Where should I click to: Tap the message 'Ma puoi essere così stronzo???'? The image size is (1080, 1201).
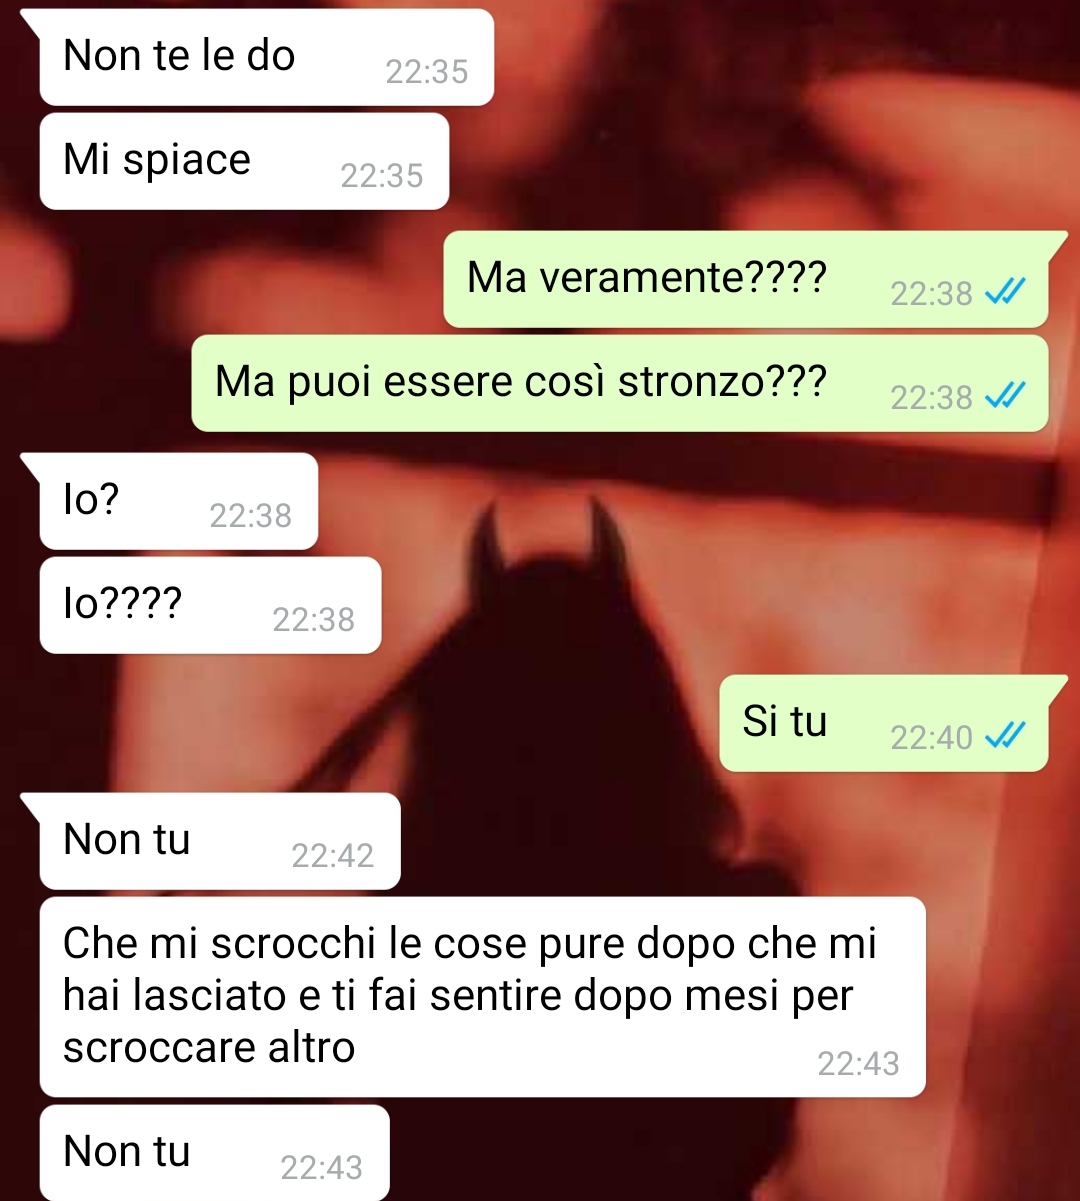point(620,383)
